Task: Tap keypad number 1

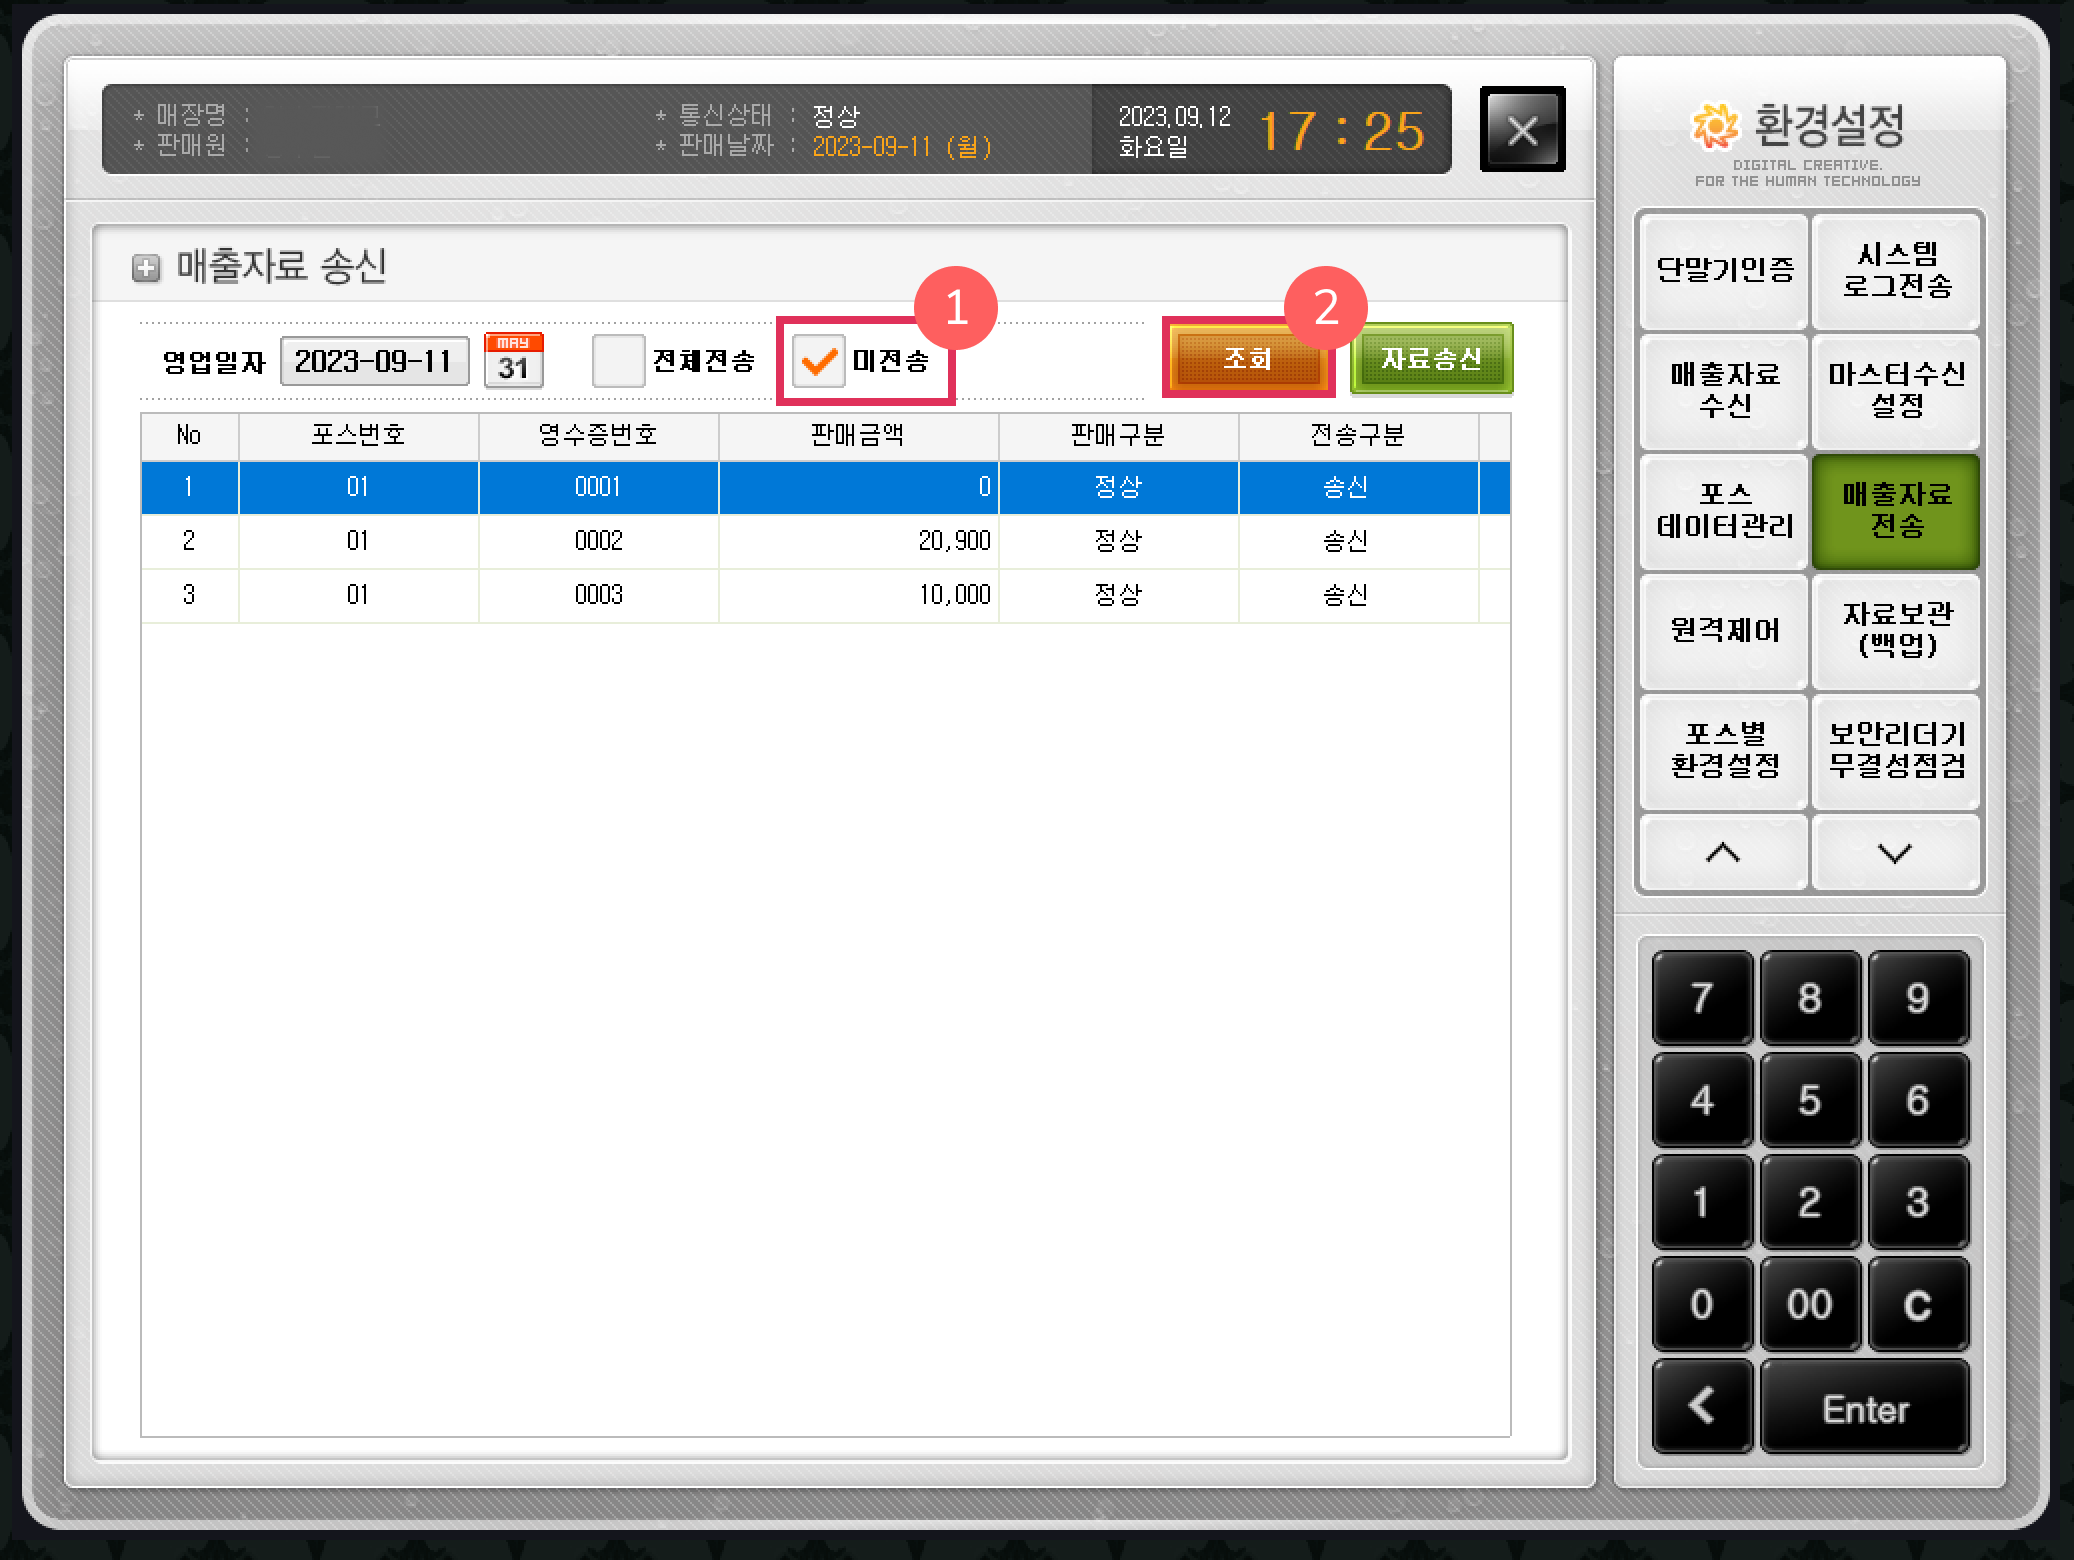Action: (1702, 1202)
